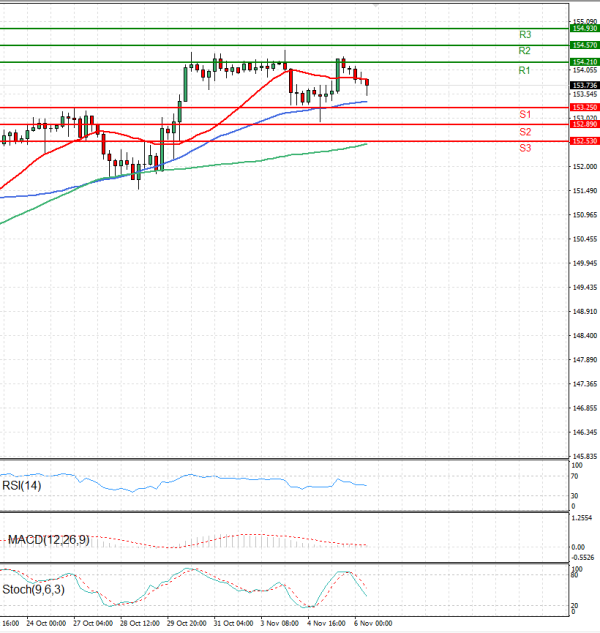Select the S1 support label
Viewport: 600px width, 633px height.
[x=524, y=114]
